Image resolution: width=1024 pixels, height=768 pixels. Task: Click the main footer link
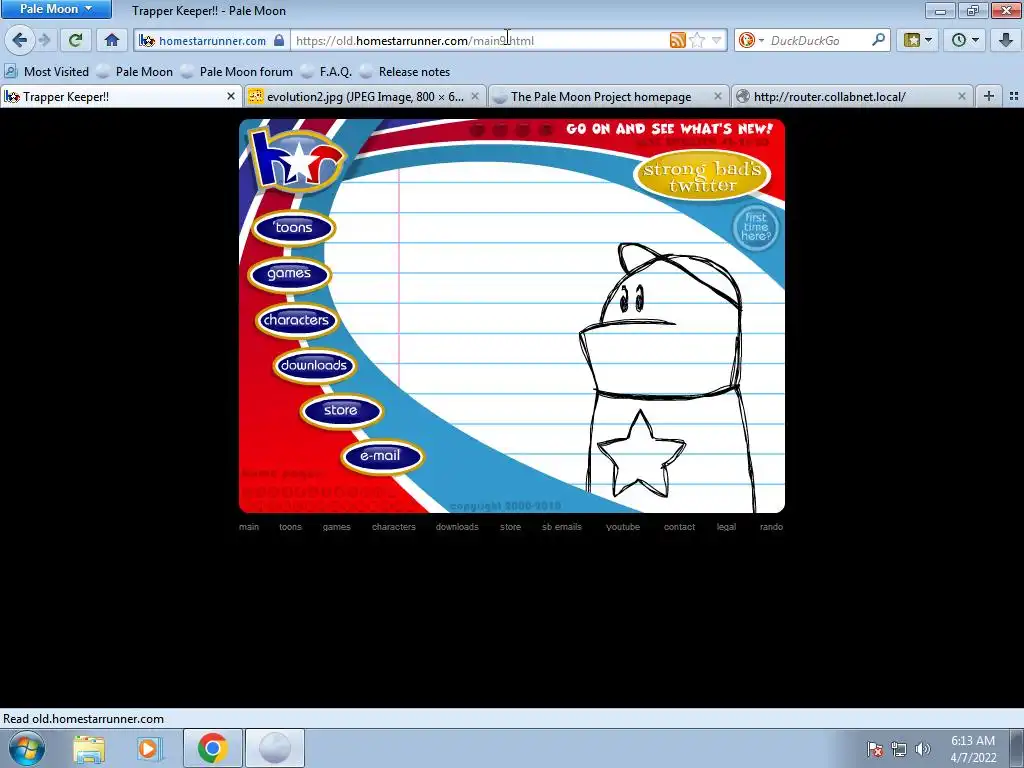249,527
